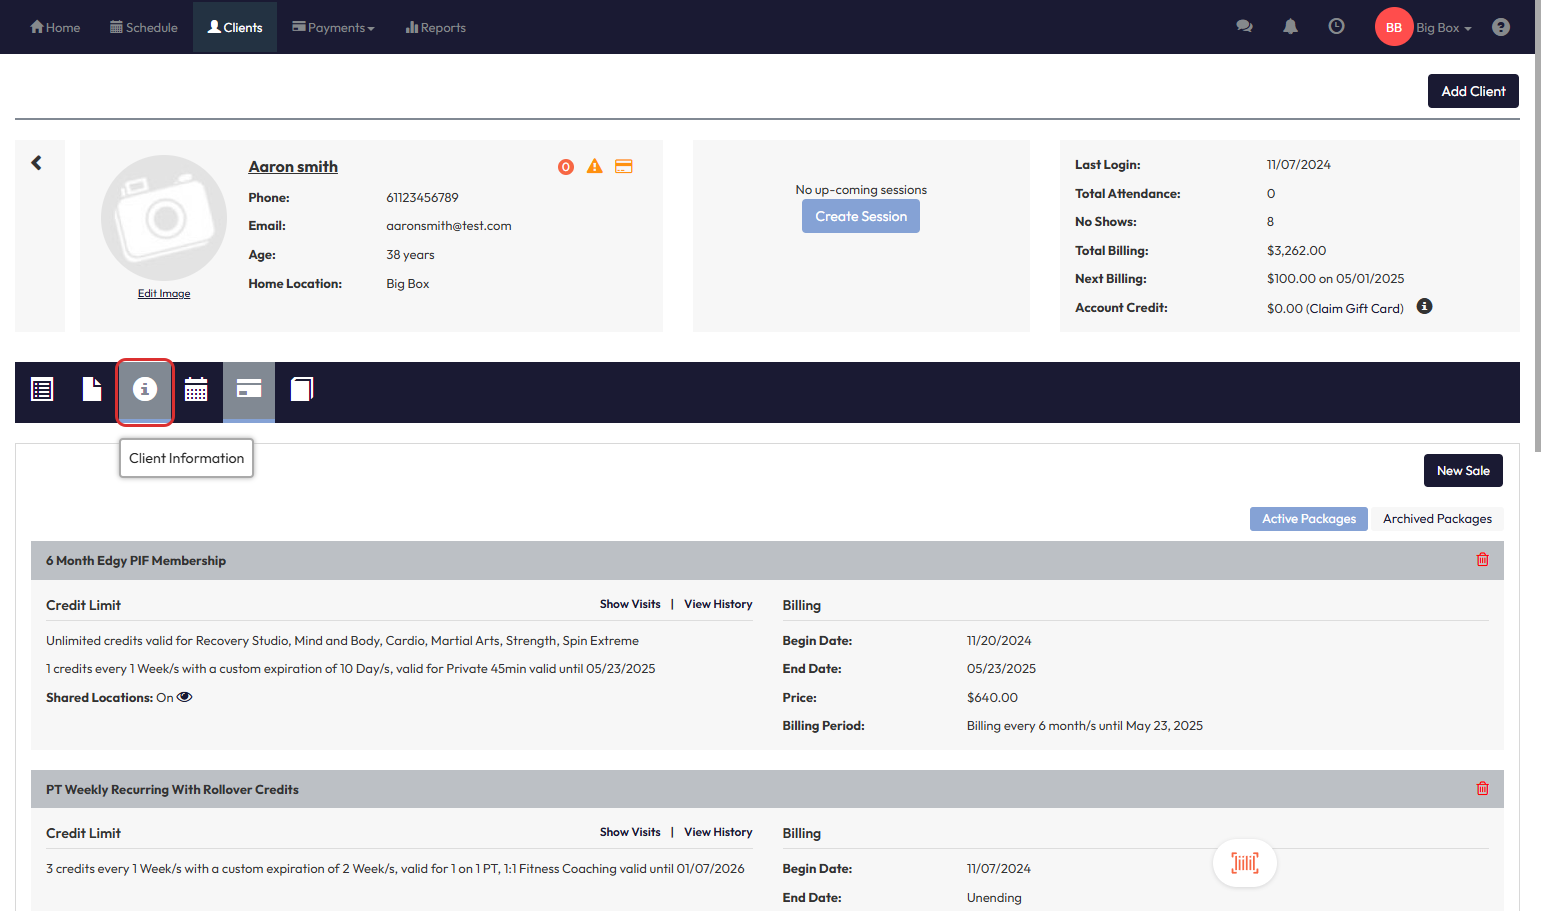Click the client profile photo placeholder
The width and height of the screenshot is (1541, 911).
tap(164, 218)
